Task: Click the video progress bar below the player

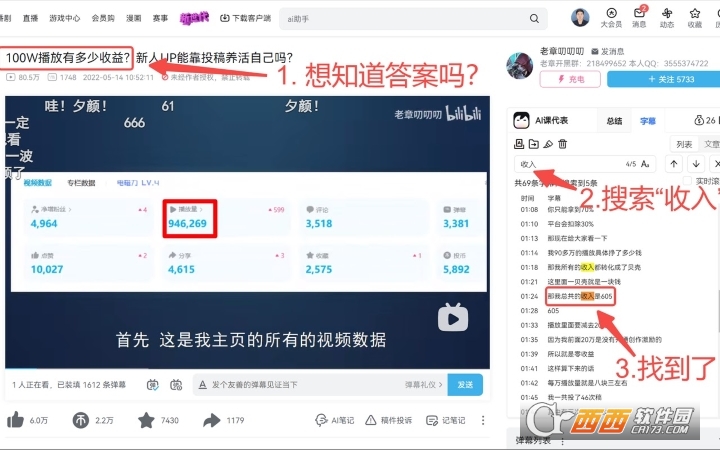Action: coord(247,369)
